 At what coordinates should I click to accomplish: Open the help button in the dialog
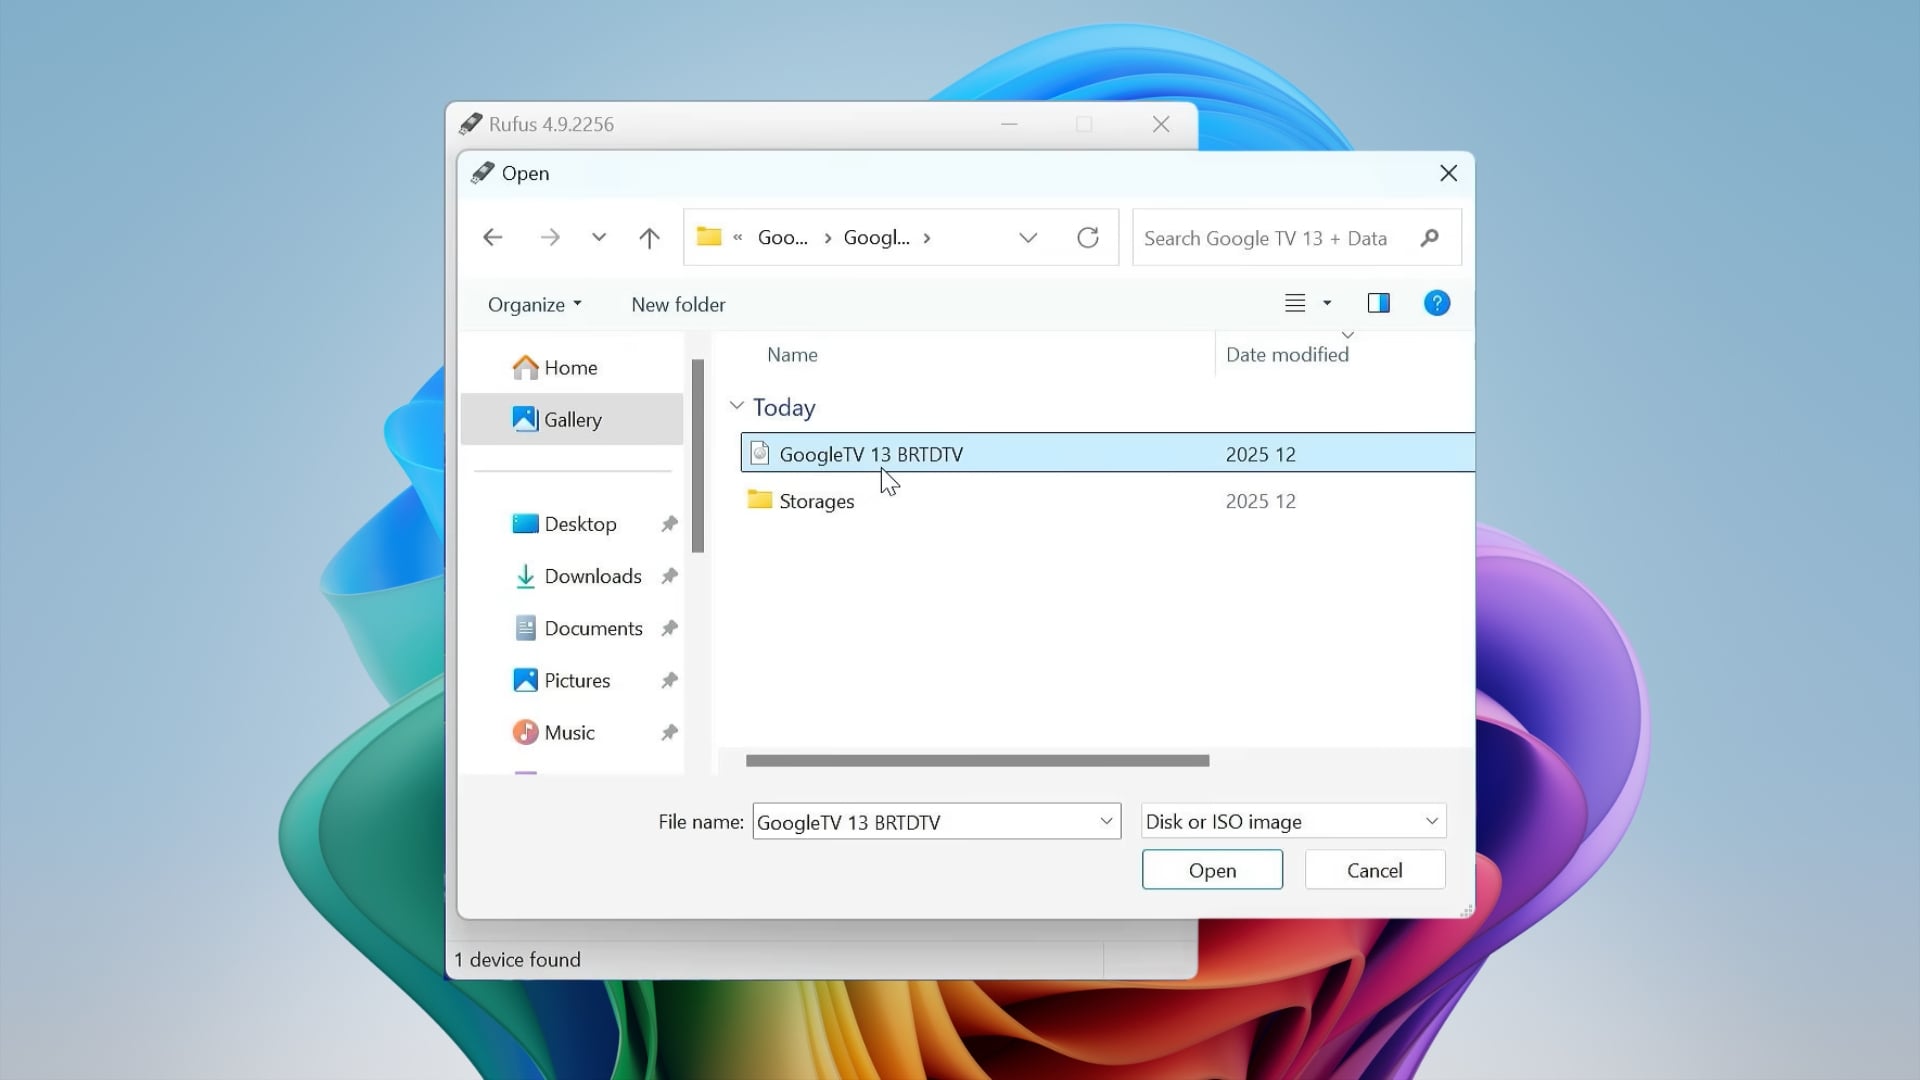1437,303
